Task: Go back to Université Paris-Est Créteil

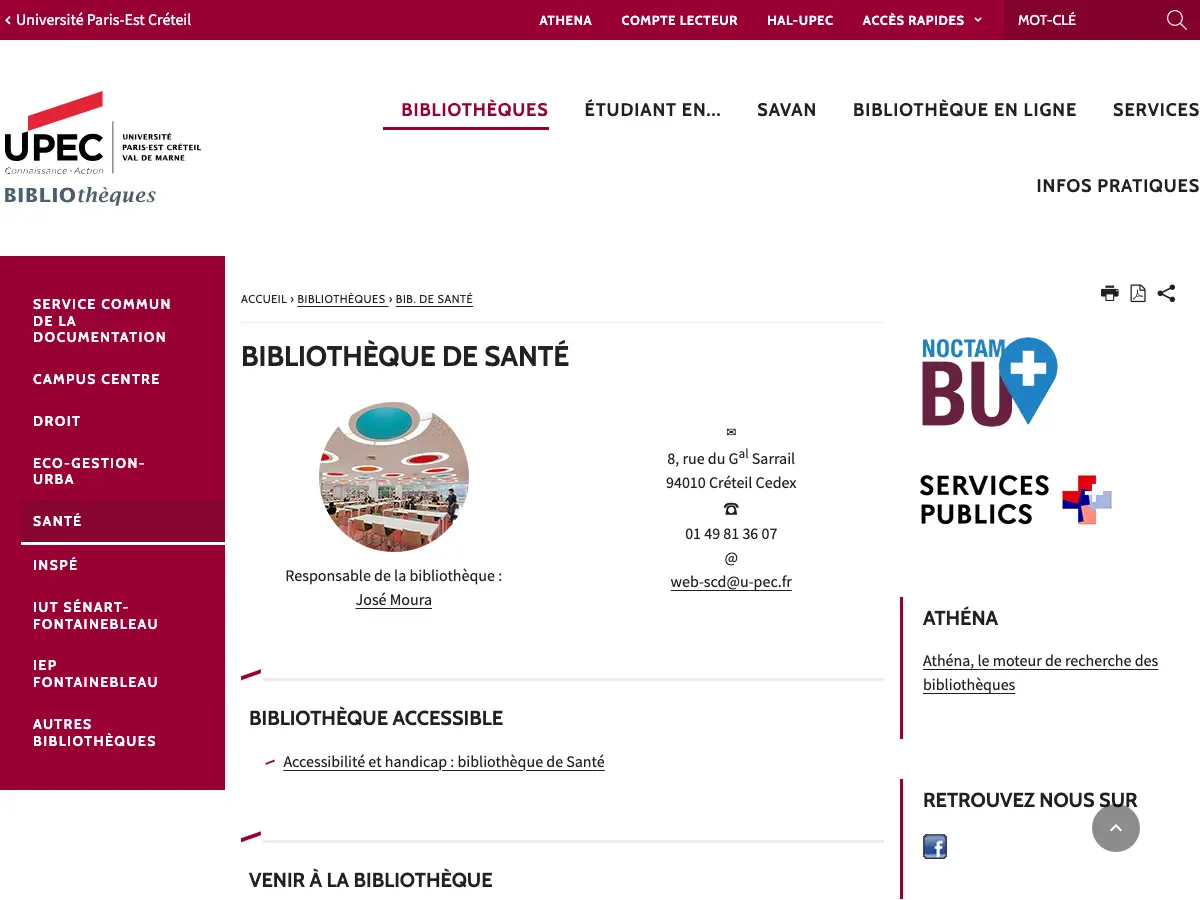Action: 98,20
